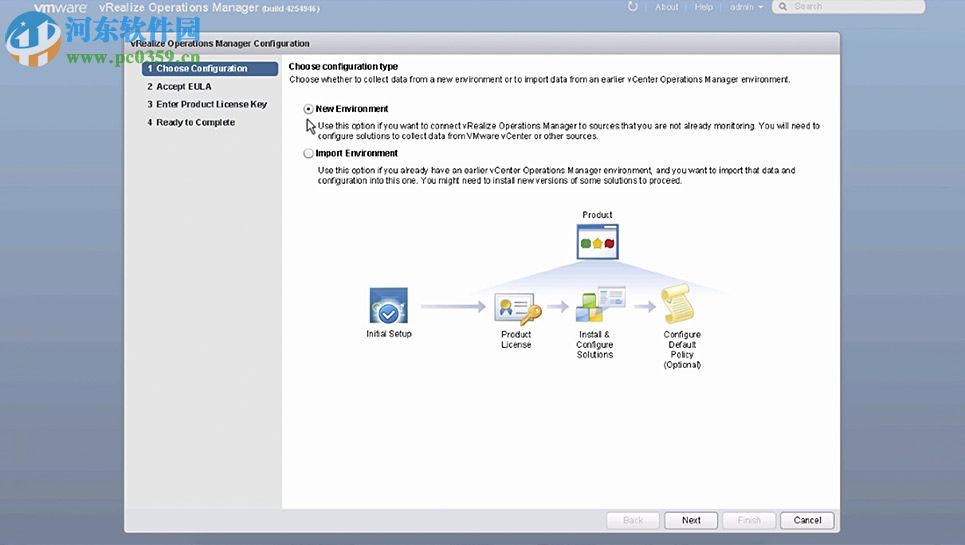Open the About link in header

tap(667, 7)
